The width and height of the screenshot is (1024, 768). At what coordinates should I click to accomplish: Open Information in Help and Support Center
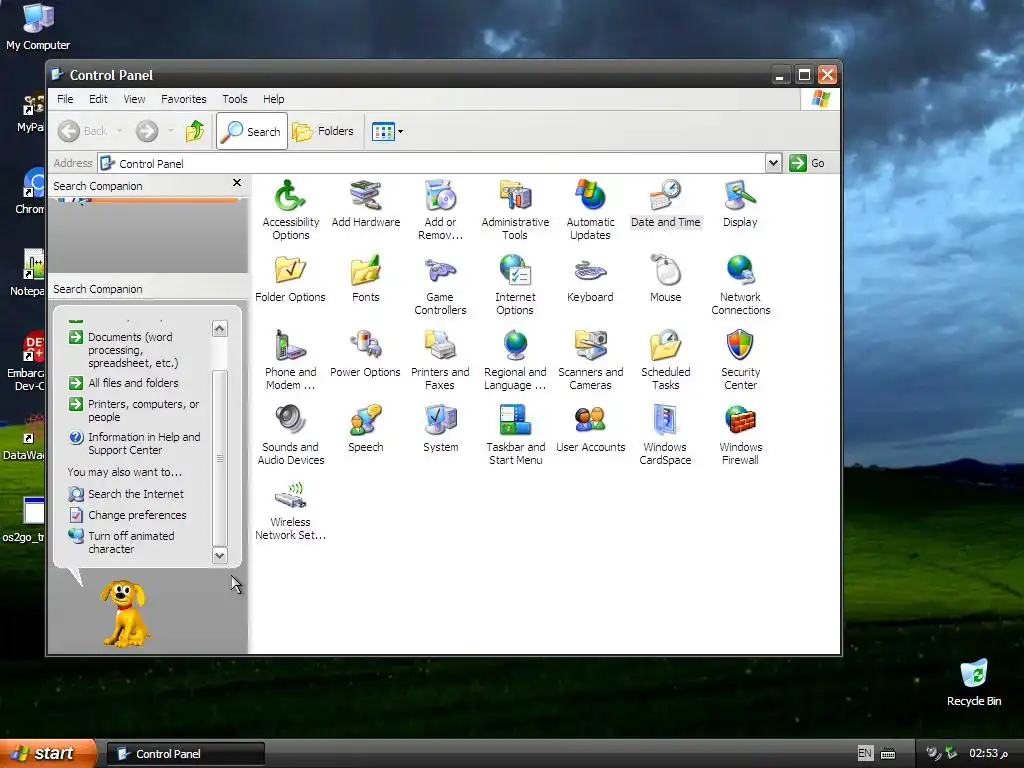click(135, 443)
